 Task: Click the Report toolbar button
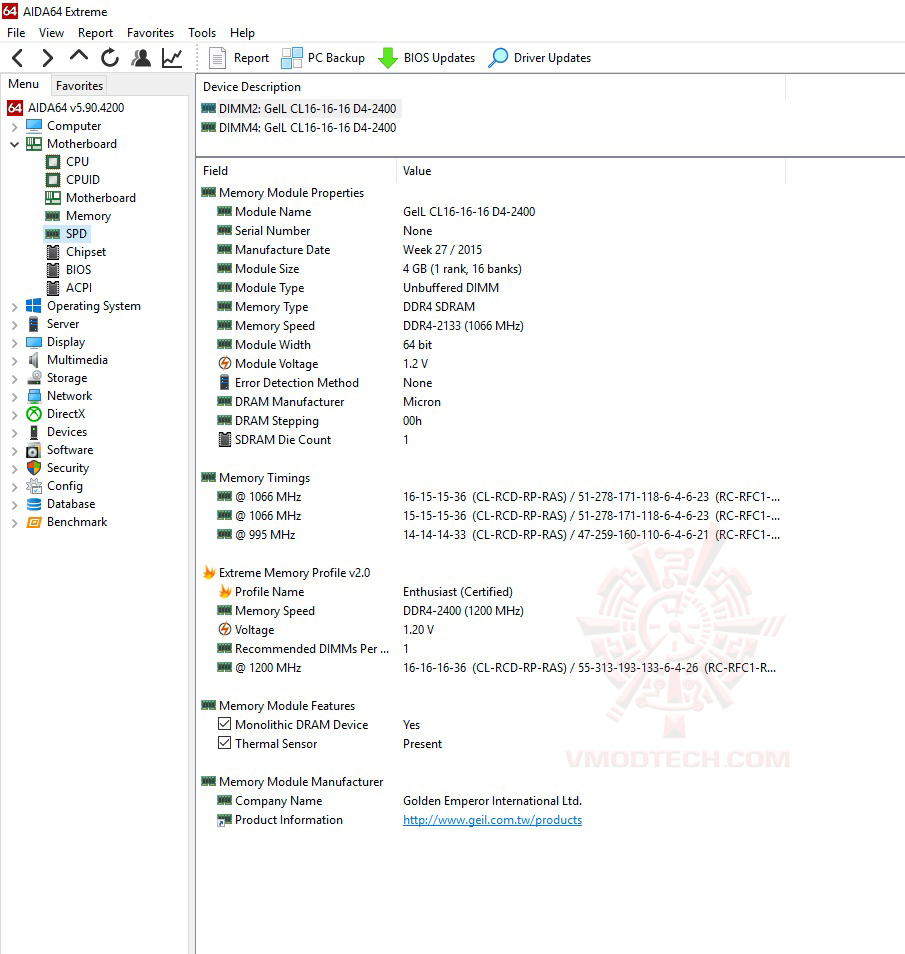point(239,58)
